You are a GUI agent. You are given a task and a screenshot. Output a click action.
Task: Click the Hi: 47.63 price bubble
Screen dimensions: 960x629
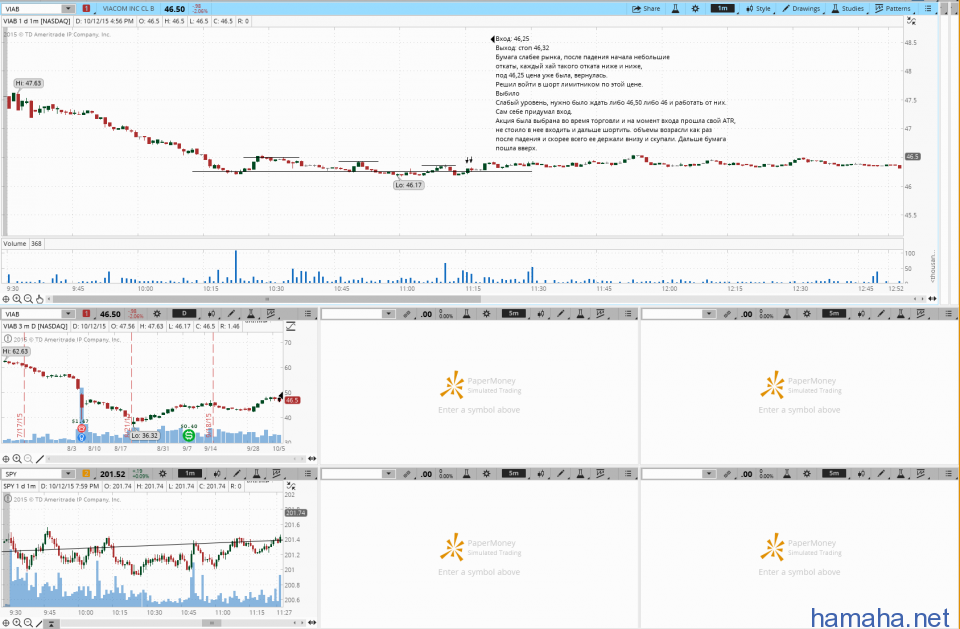(x=29, y=83)
